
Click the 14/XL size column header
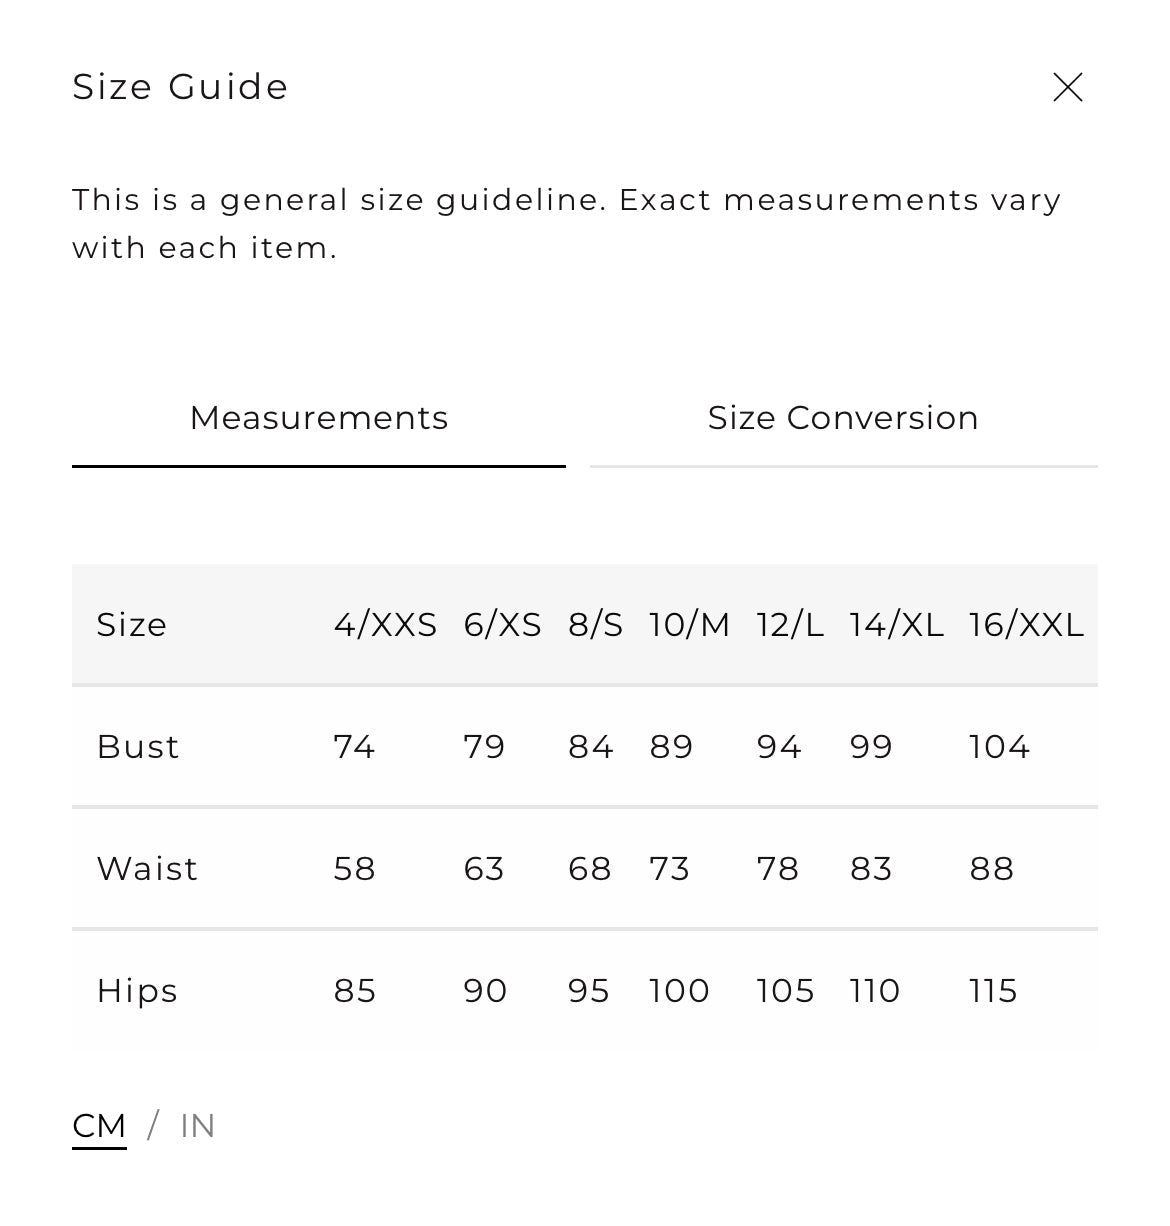point(896,625)
